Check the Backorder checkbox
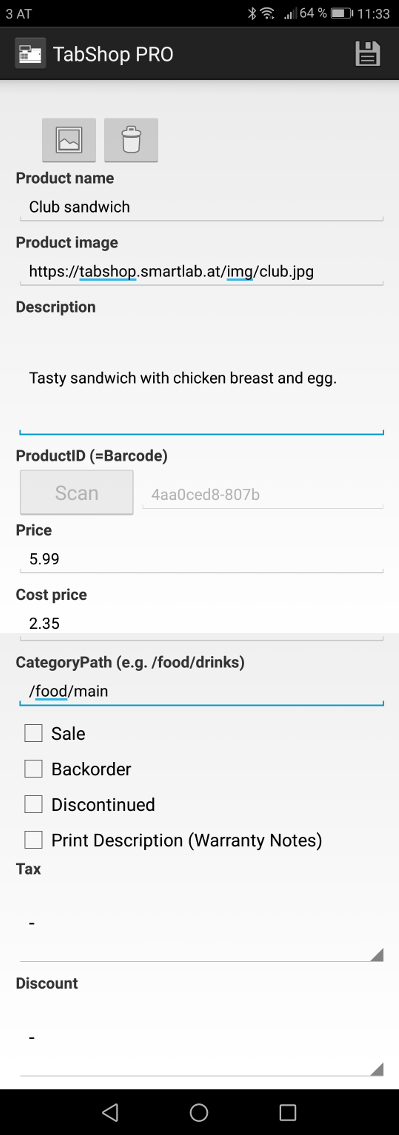Image resolution: width=399 pixels, height=1135 pixels. point(33,769)
